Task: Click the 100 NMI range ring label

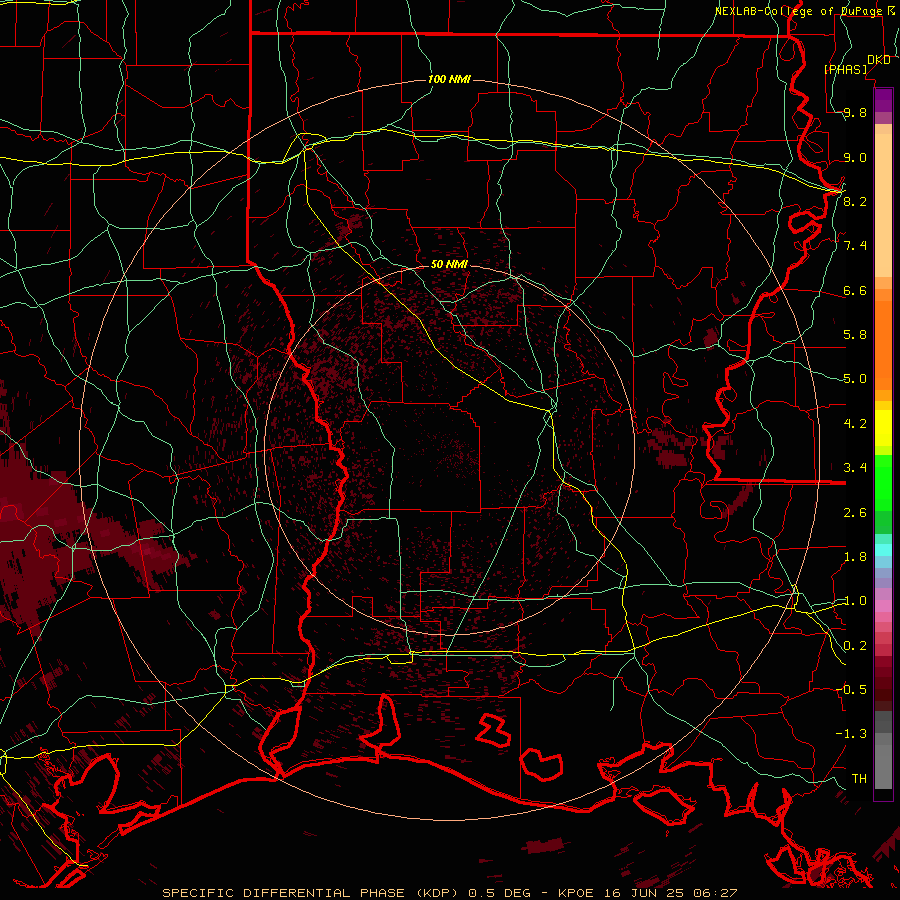Action: [x=449, y=79]
